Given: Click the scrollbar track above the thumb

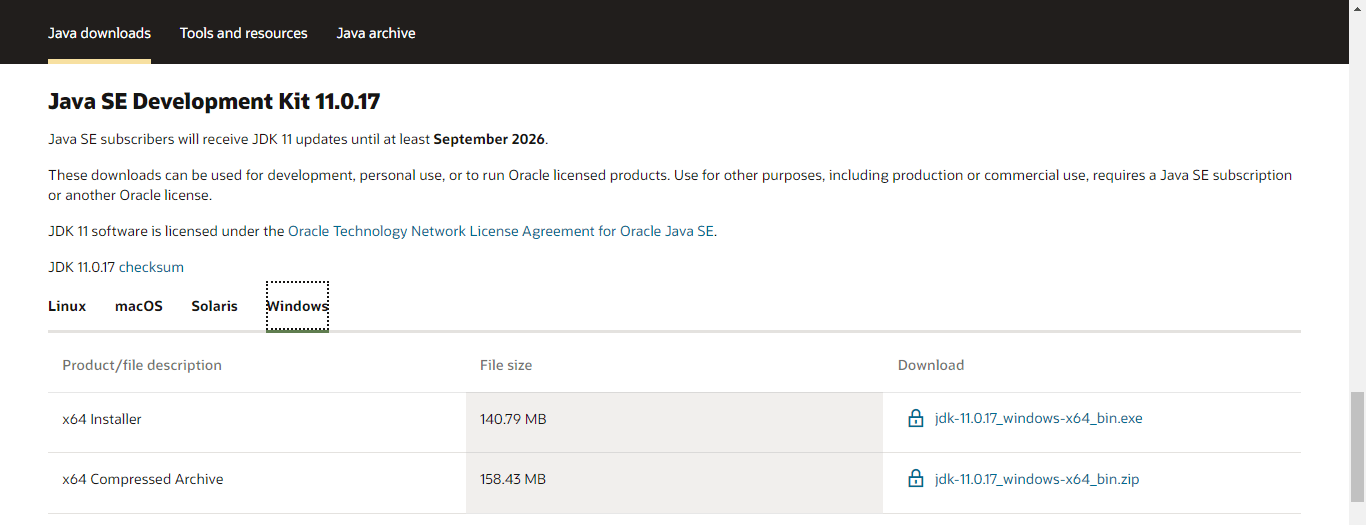Looking at the screenshot, I should (1356, 200).
